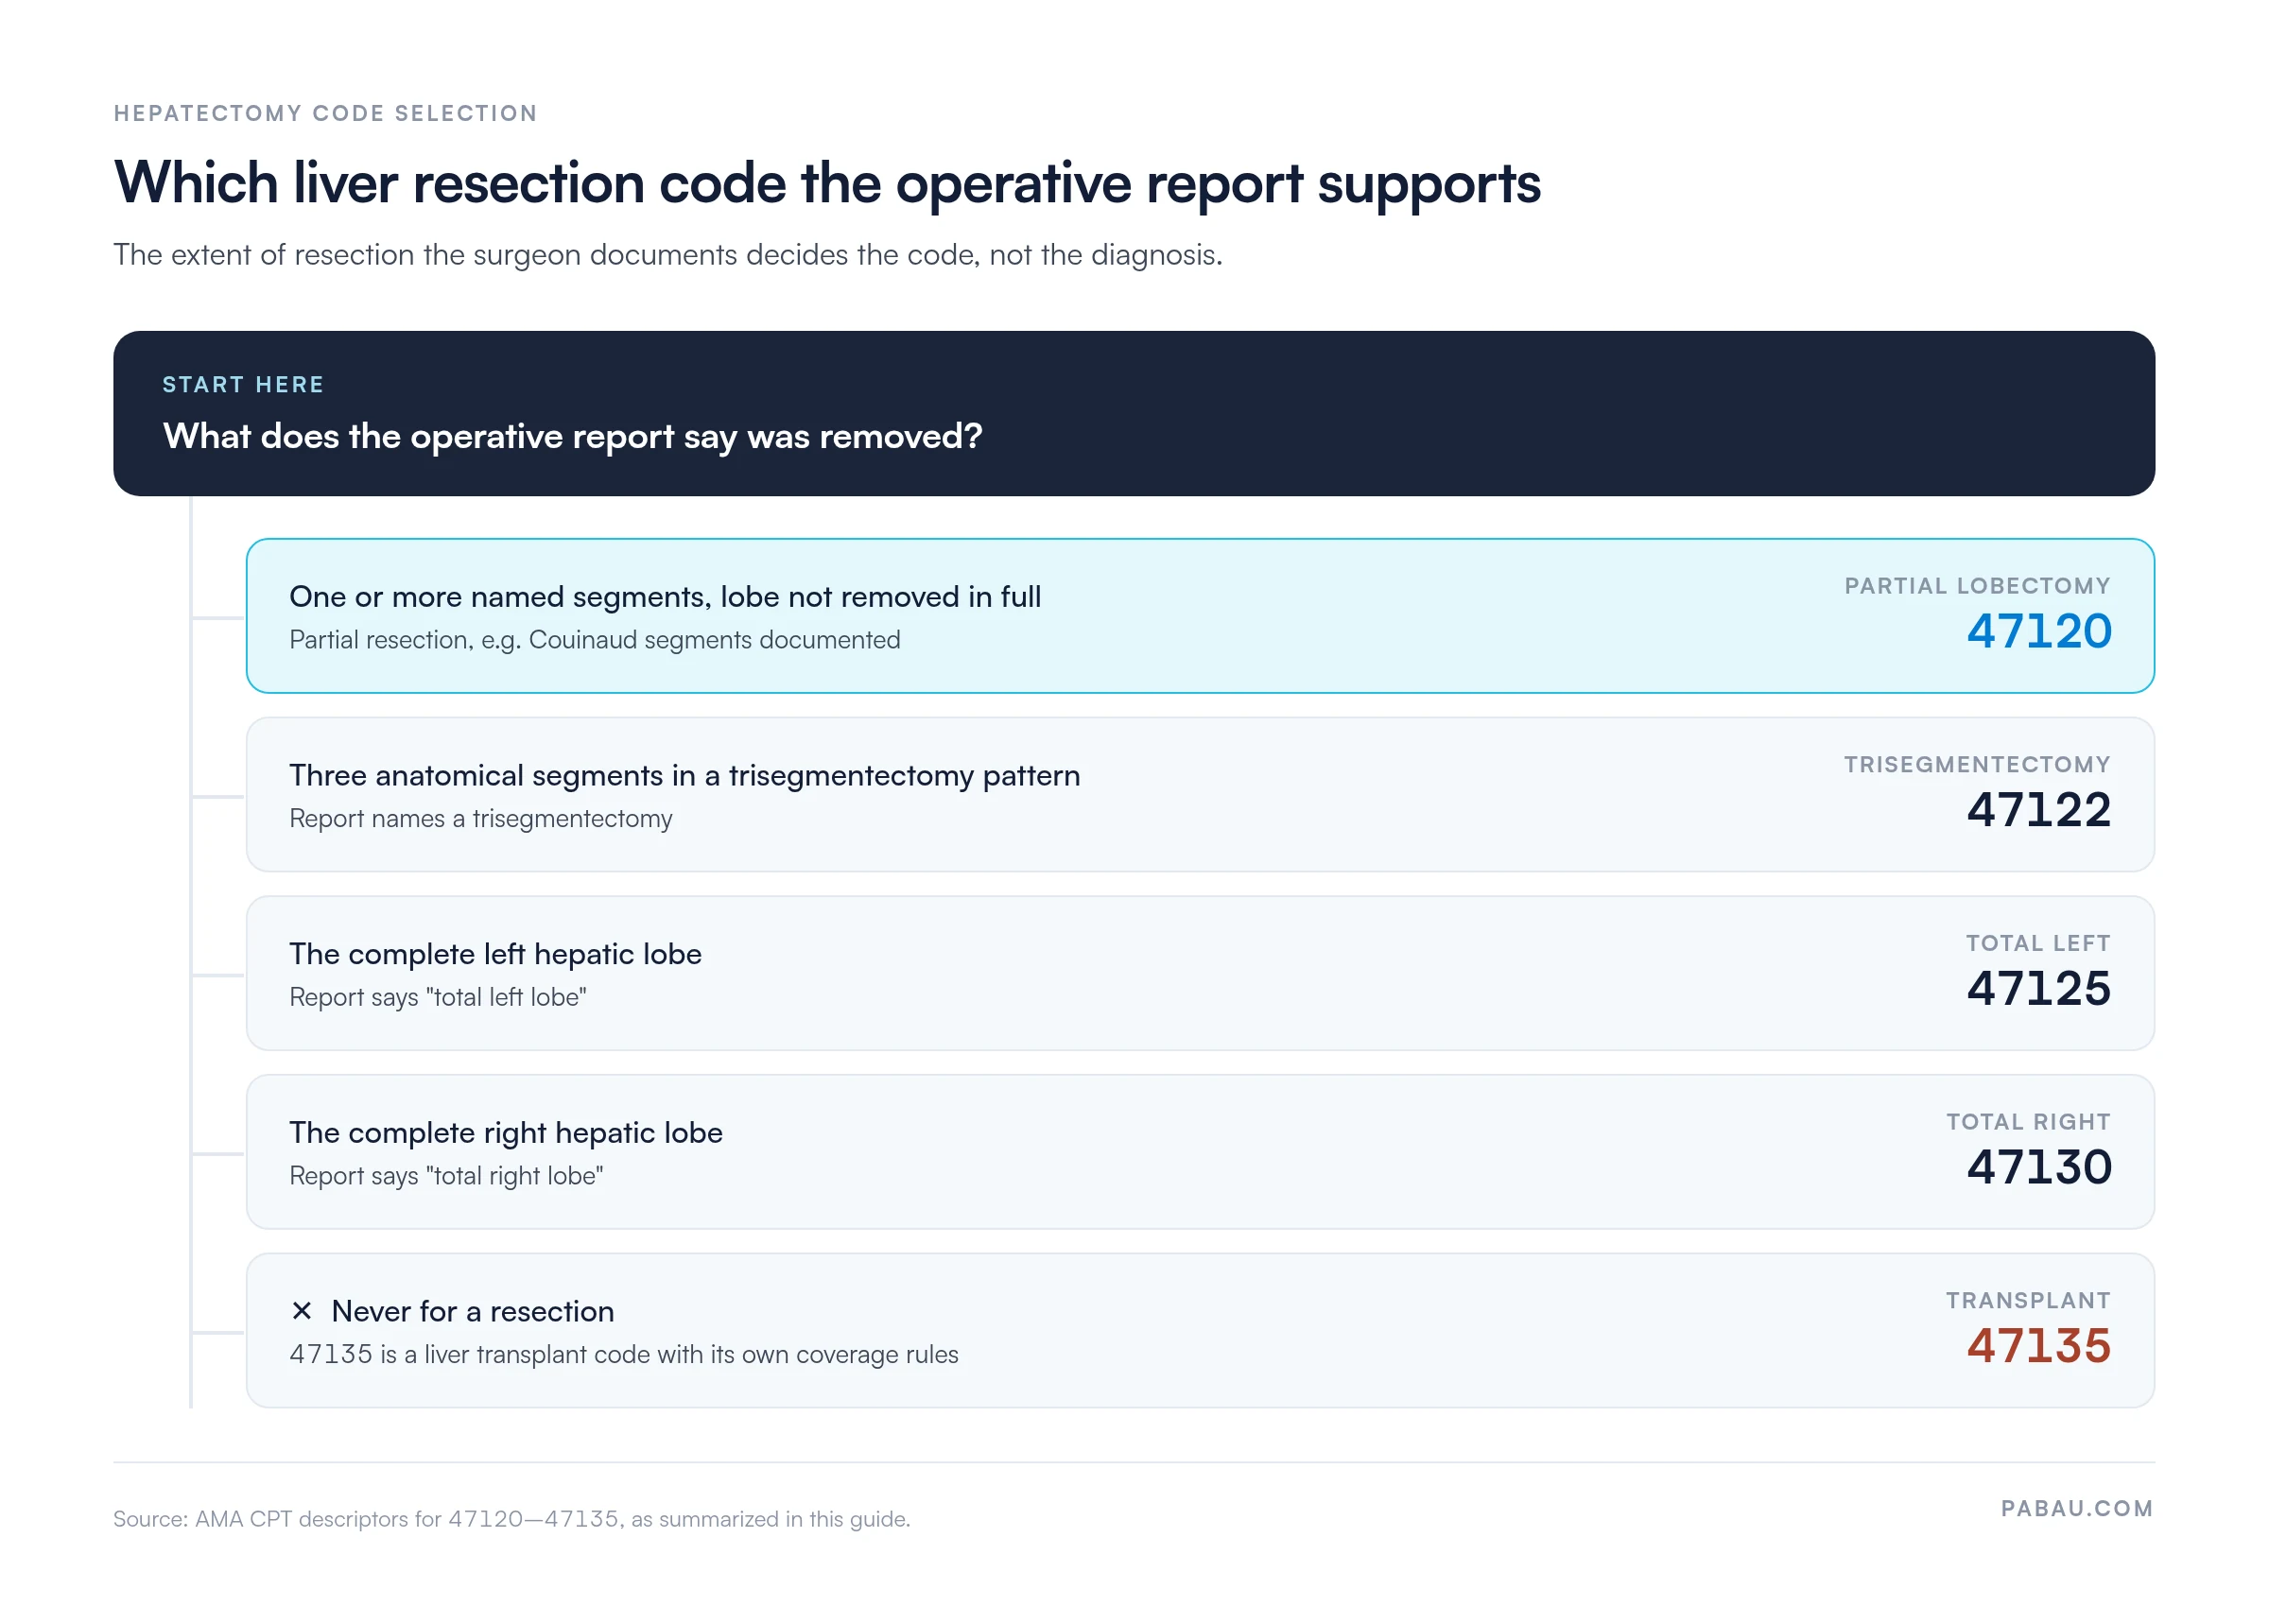Click the "START HERE" label
This screenshot has width=2269, height=1624.
pyautogui.click(x=243, y=385)
